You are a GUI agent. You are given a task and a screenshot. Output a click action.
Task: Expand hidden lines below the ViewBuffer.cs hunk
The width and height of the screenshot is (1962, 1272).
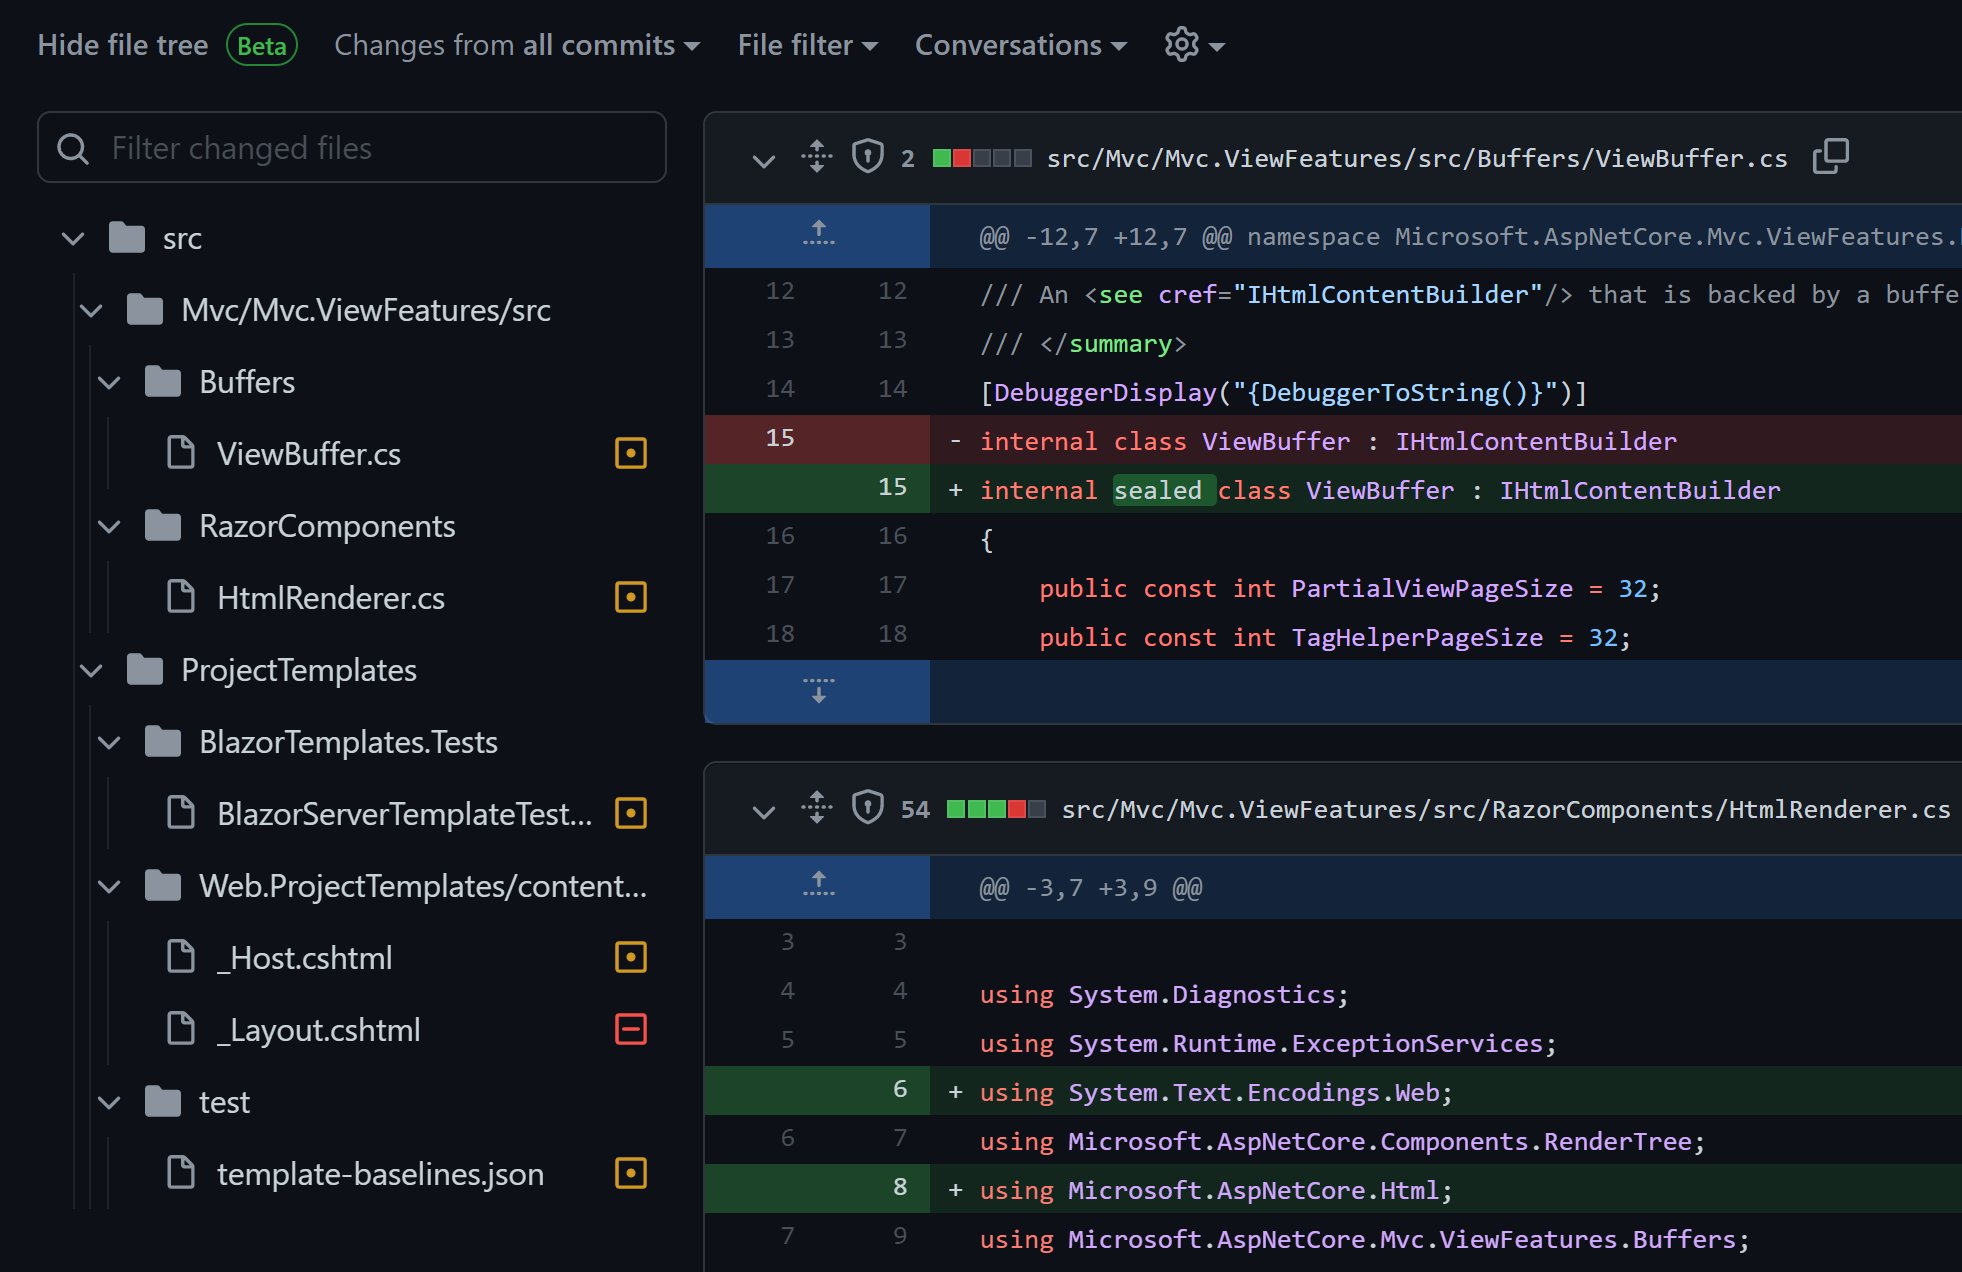pyautogui.click(x=817, y=691)
